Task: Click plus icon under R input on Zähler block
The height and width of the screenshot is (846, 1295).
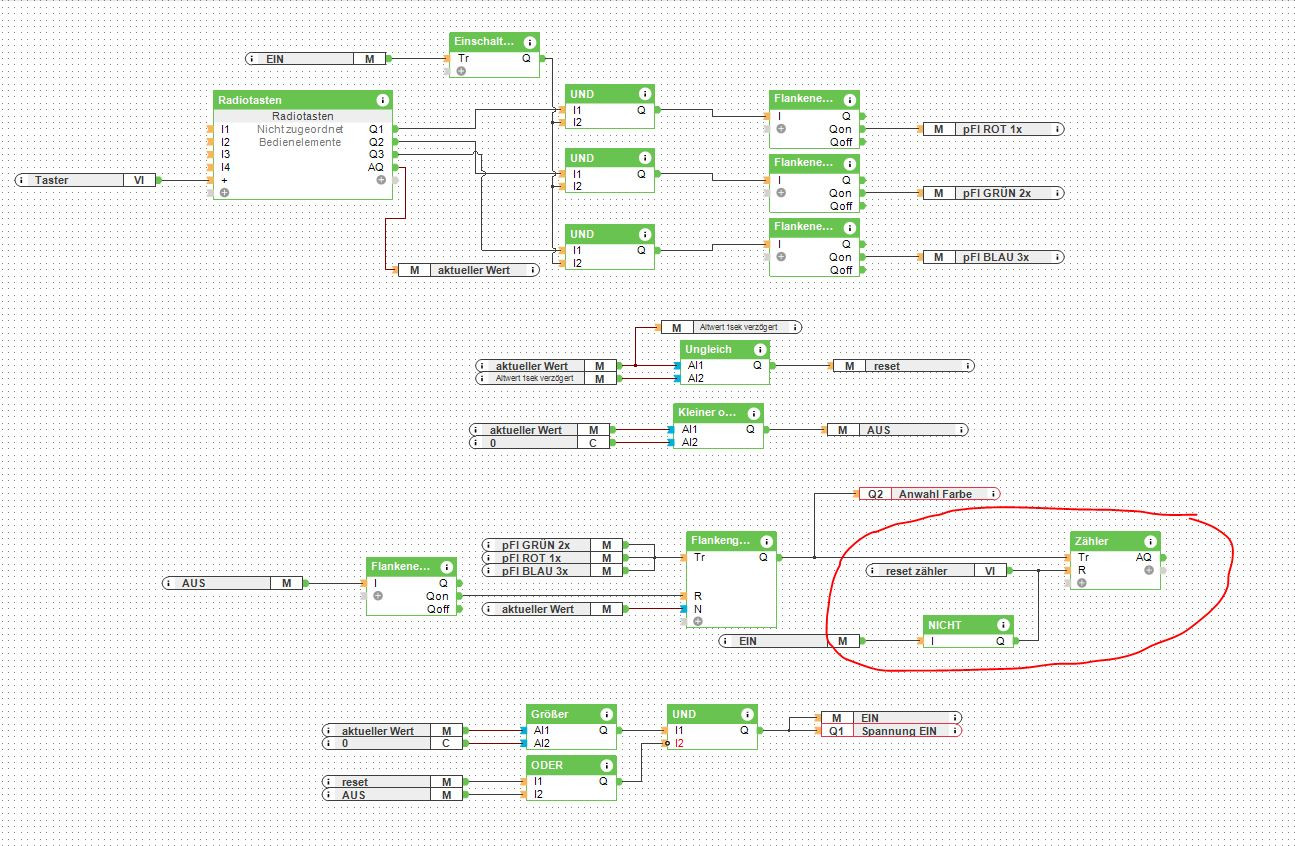Action: [1082, 583]
